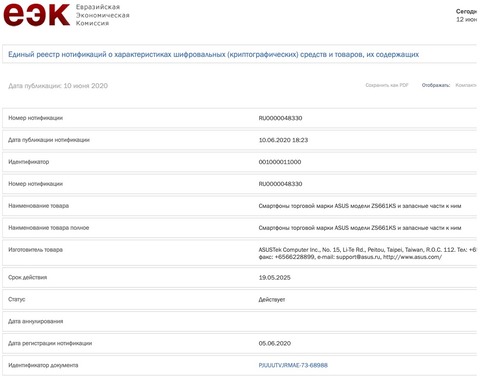Click Изготовитель товара row label
Screen dimensions: 480x377
click(35, 250)
